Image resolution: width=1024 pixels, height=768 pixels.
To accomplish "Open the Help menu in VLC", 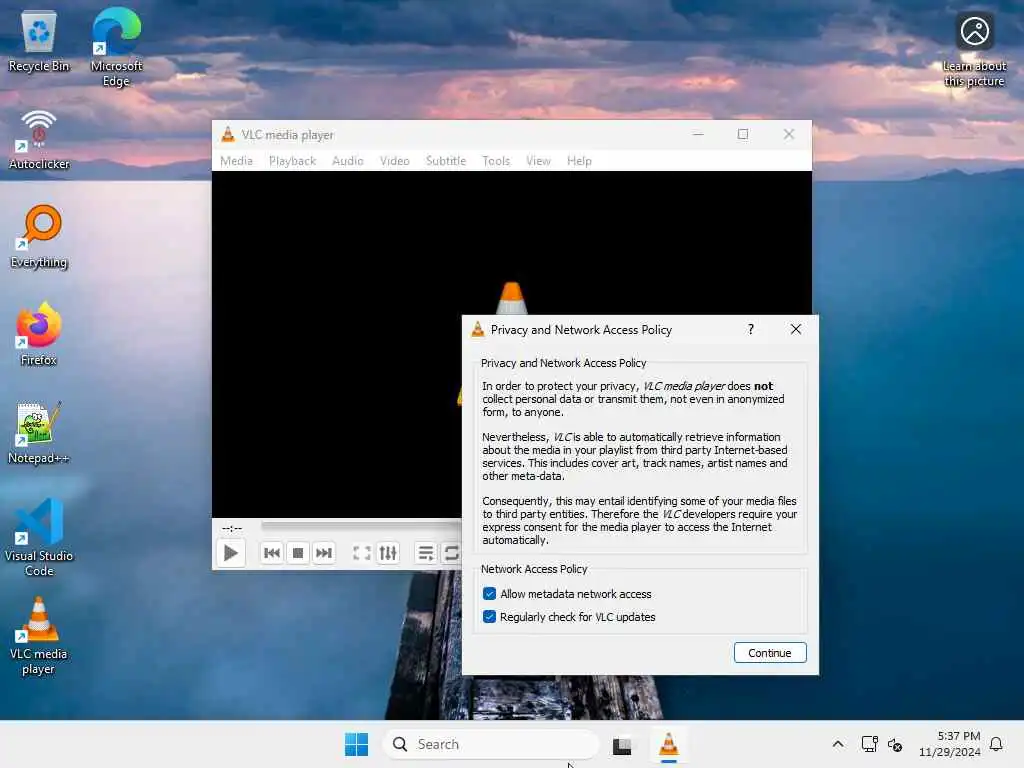I will click(579, 161).
